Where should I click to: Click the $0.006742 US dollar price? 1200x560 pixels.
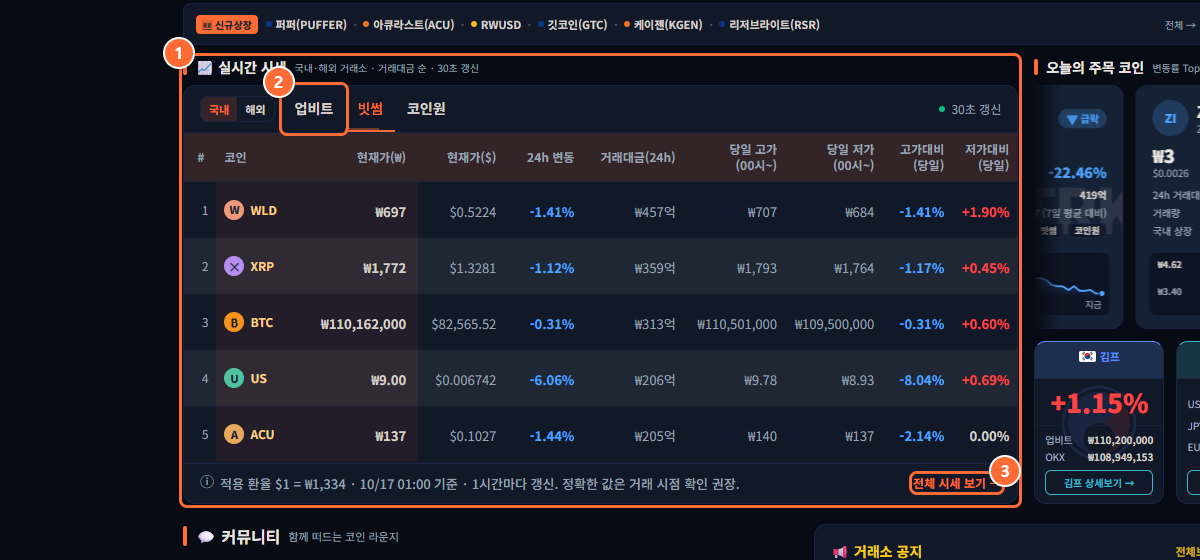[x=466, y=380]
